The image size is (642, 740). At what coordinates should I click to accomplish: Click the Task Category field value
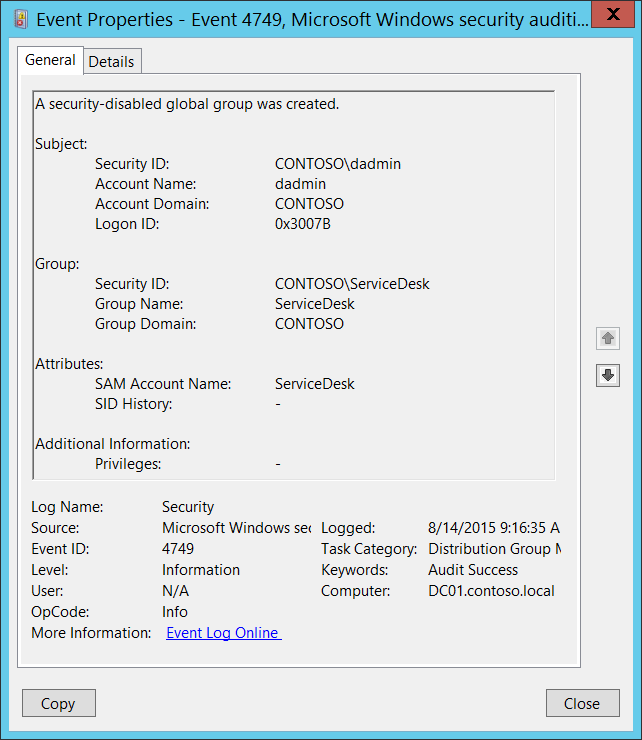coord(494,549)
